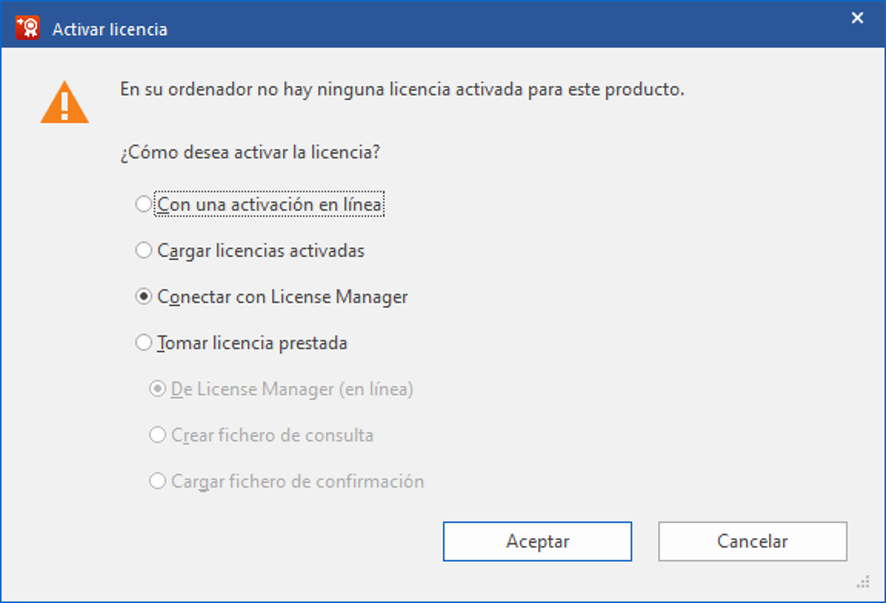Click the '¿Cómo desea activar la licencia?' question text

249,153
